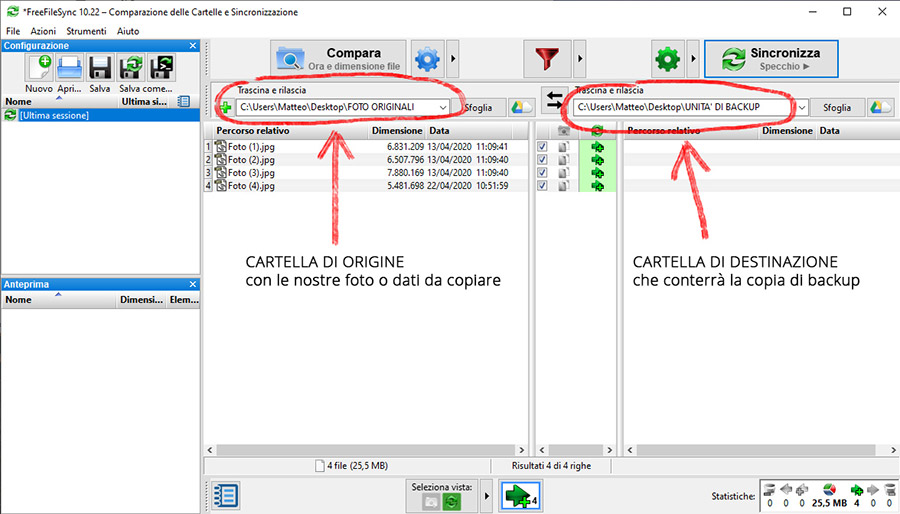The height and width of the screenshot is (514, 900).
Task: Sort right list by Dimensione column header
Action: [787, 131]
